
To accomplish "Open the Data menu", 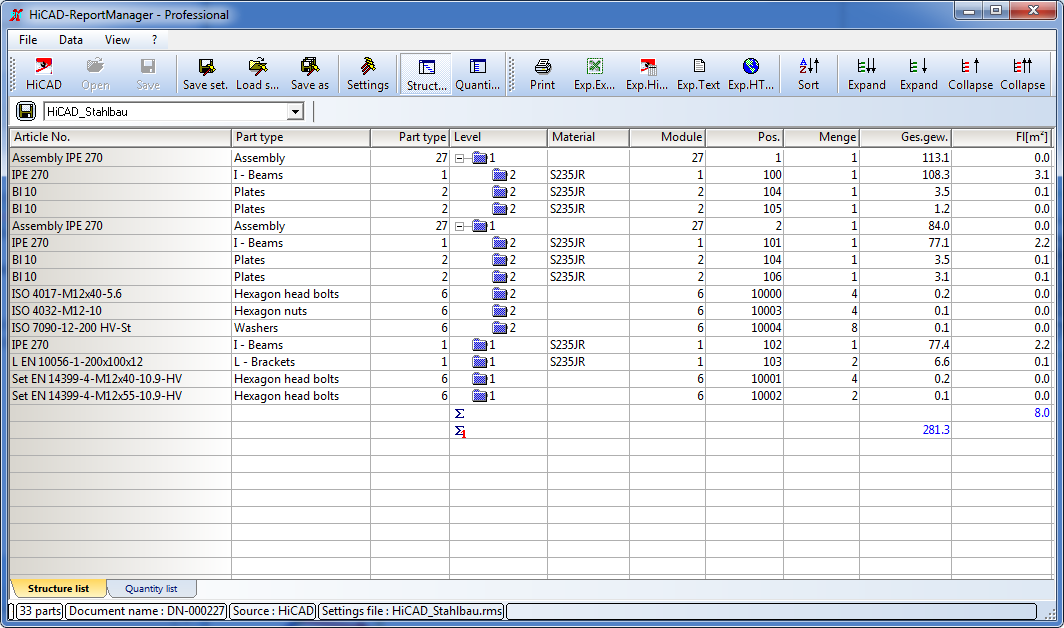I will pos(71,40).
